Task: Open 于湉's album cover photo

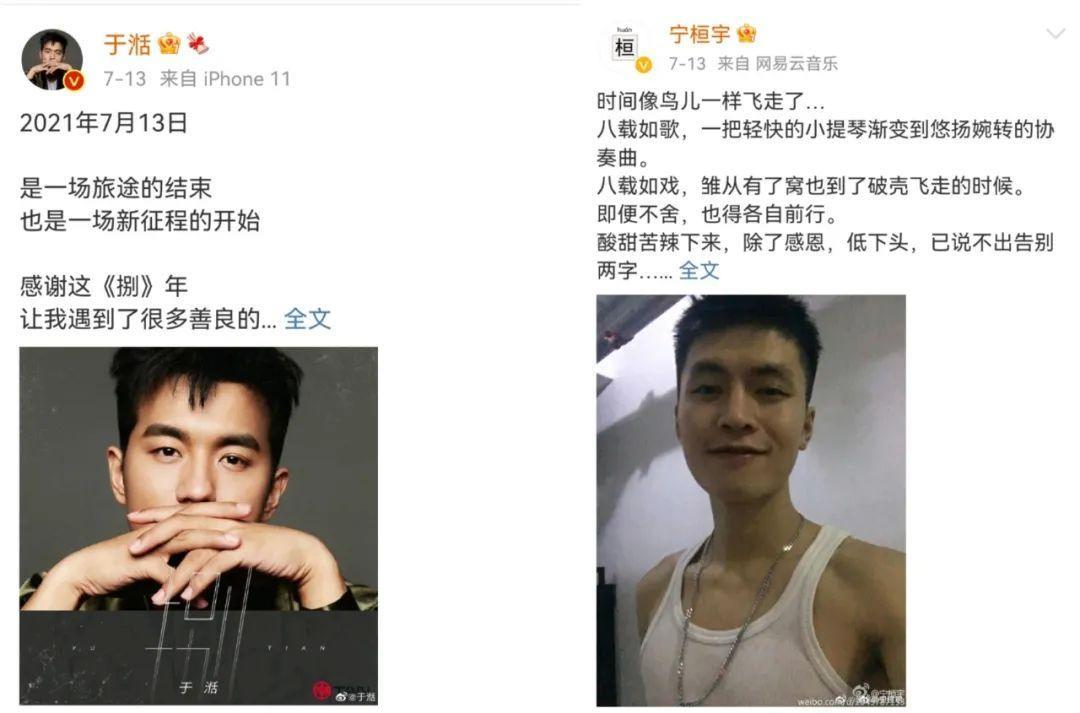Action: click(198, 526)
